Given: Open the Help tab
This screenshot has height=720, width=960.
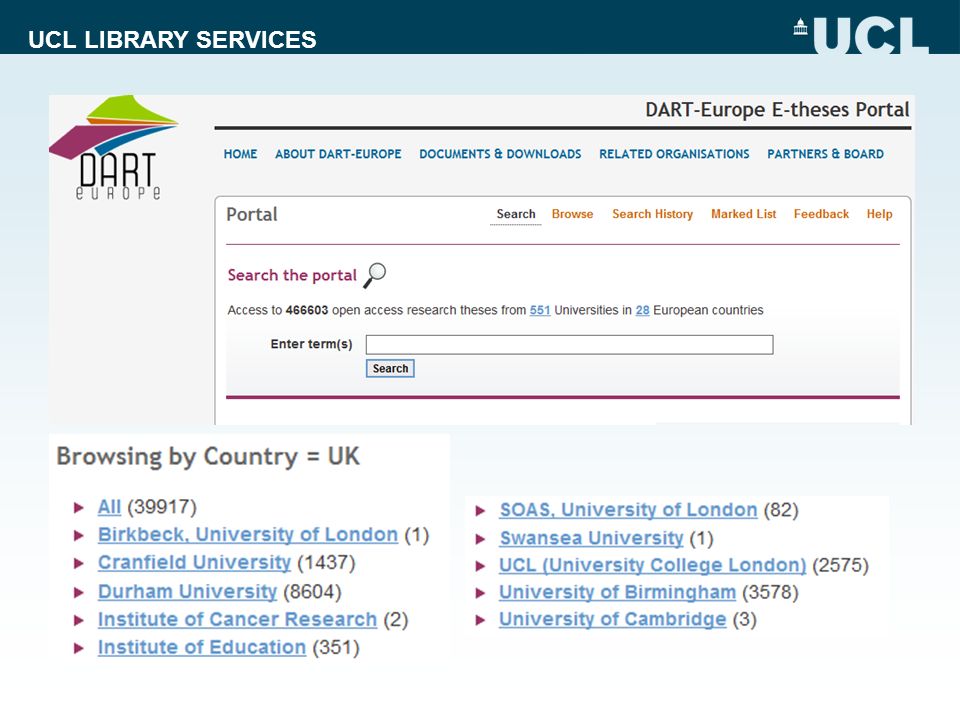Looking at the screenshot, I should tap(879, 214).
